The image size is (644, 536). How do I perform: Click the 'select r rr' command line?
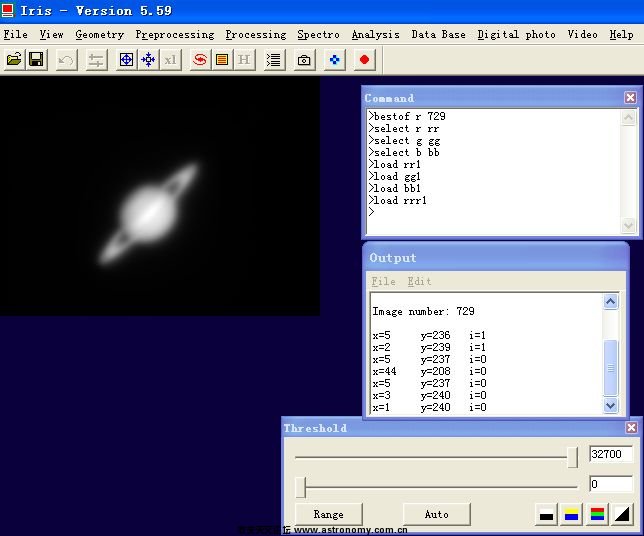click(x=404, y=129)
